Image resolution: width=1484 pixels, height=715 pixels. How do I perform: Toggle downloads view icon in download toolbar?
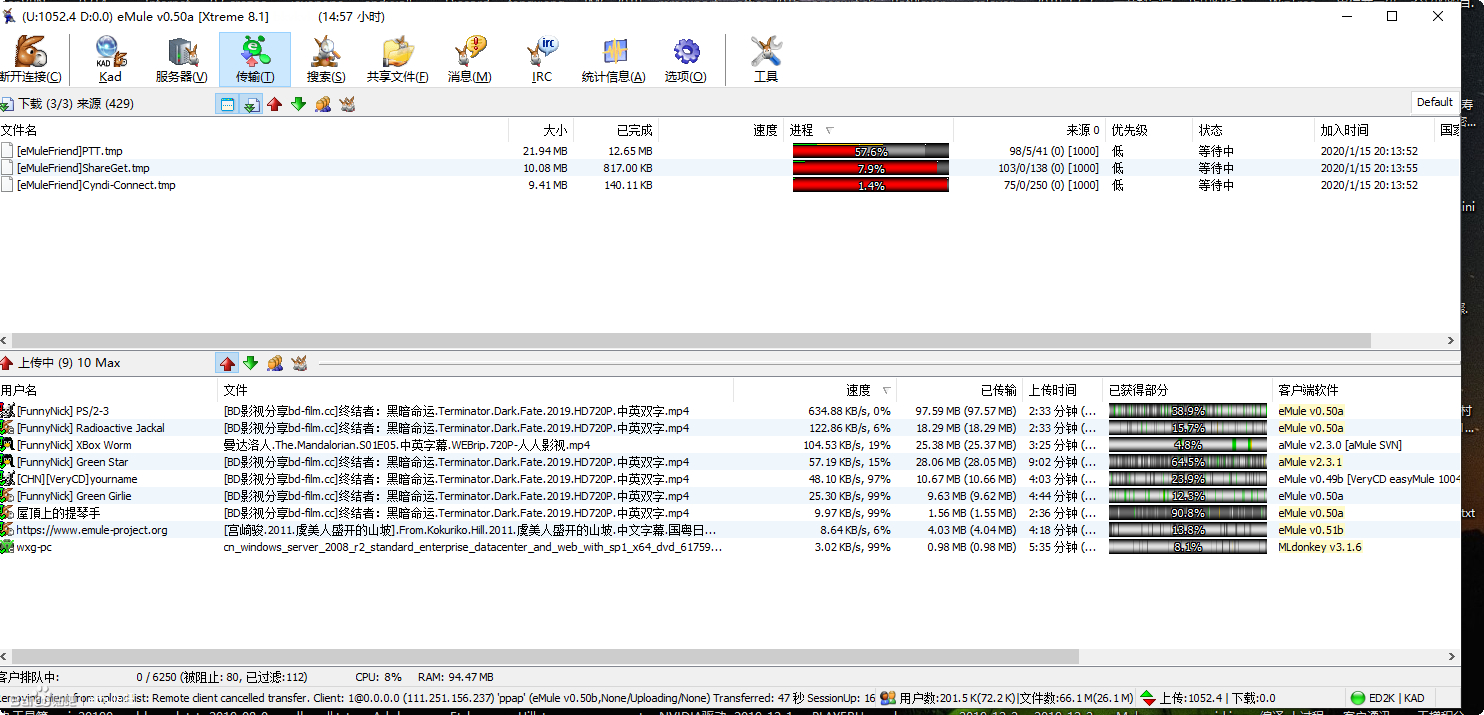point(251,104)
